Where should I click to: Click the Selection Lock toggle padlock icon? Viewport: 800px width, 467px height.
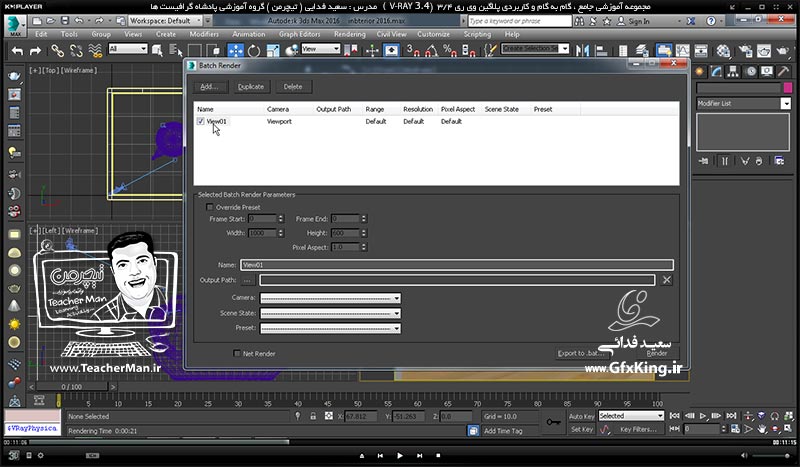(313, 416)
